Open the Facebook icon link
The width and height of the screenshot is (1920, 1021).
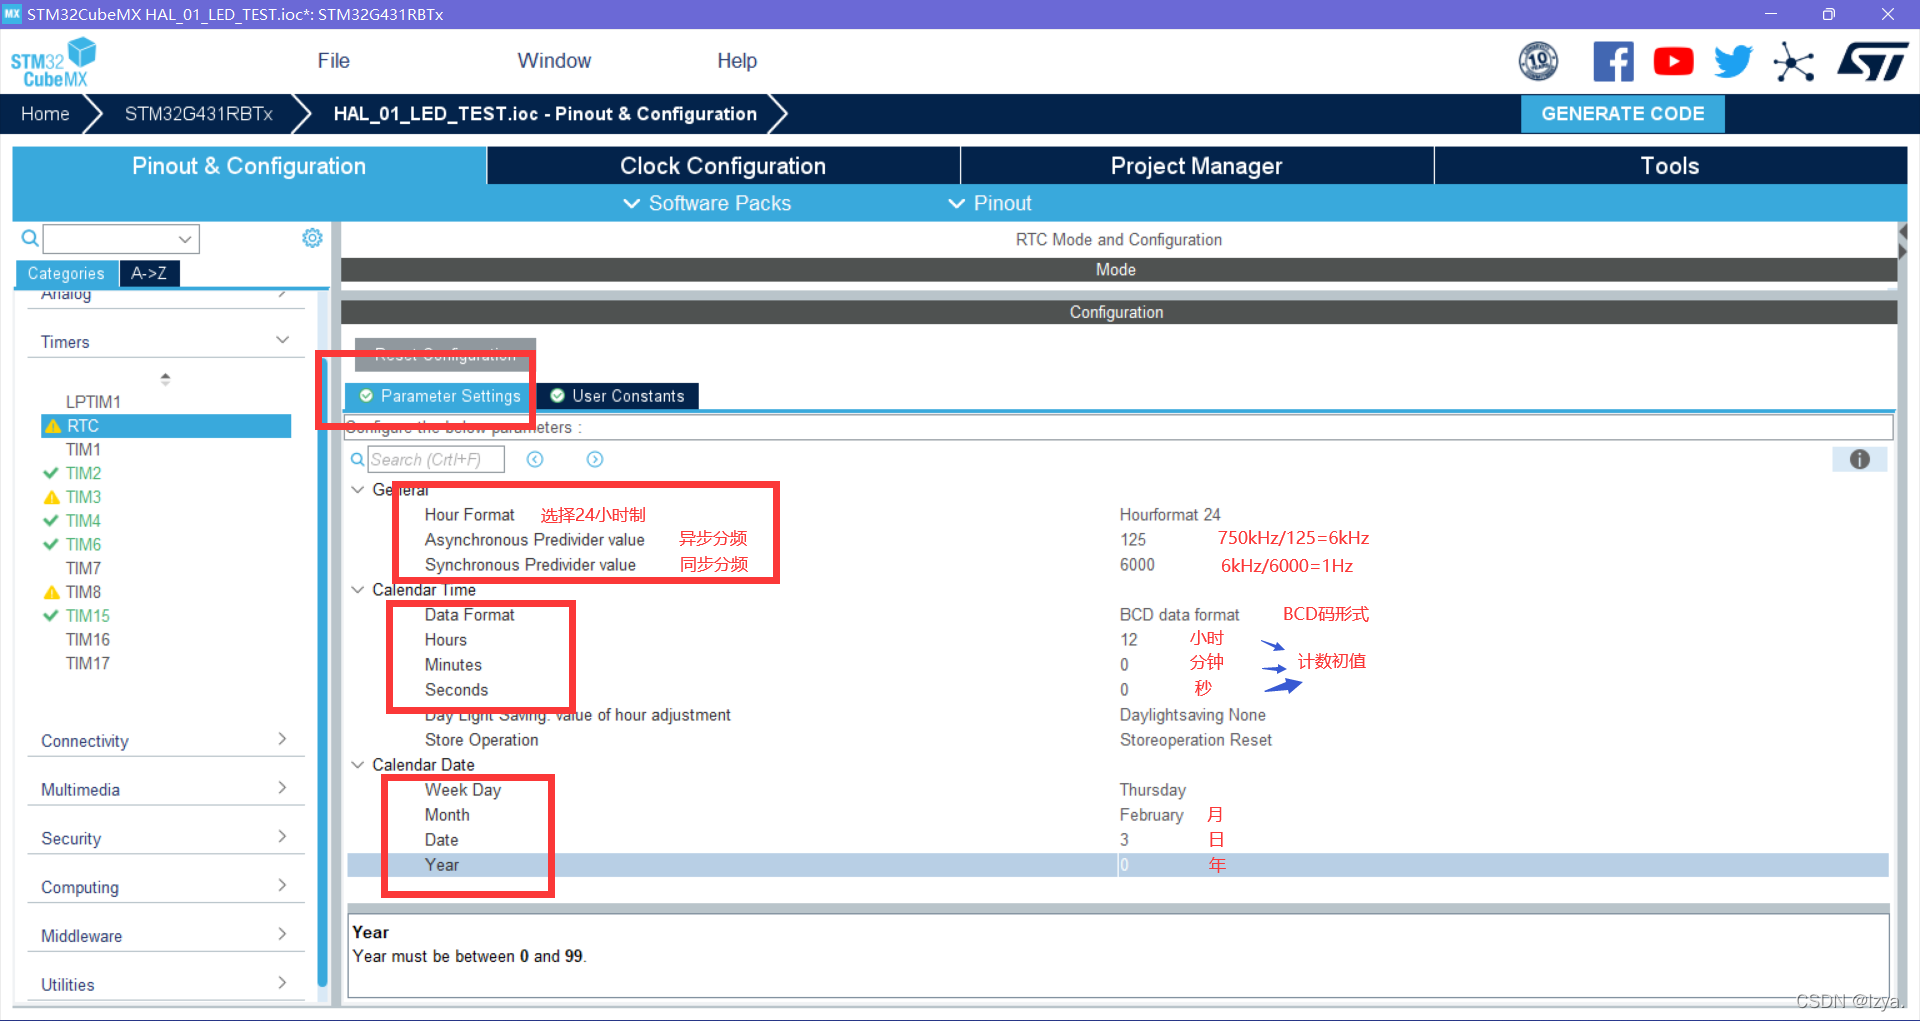(x=1613, y=62)
